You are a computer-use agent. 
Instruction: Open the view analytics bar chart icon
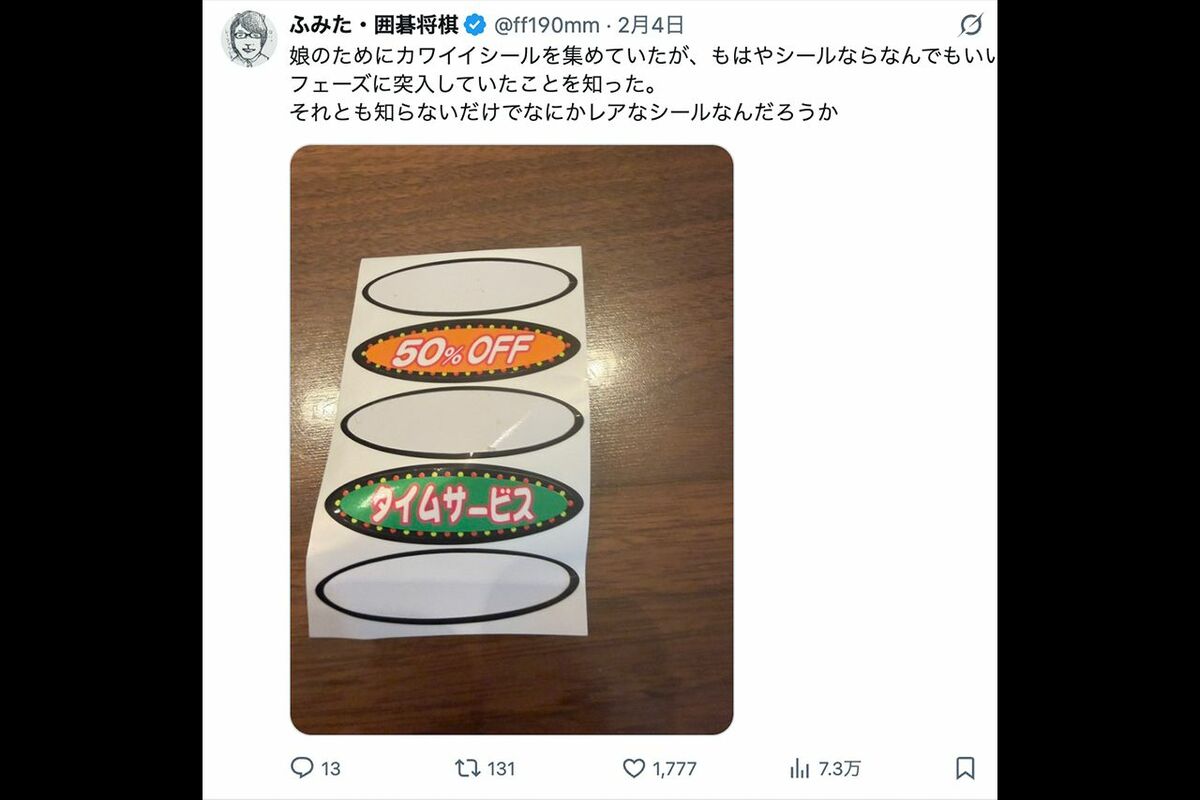(x=800, y=768)
